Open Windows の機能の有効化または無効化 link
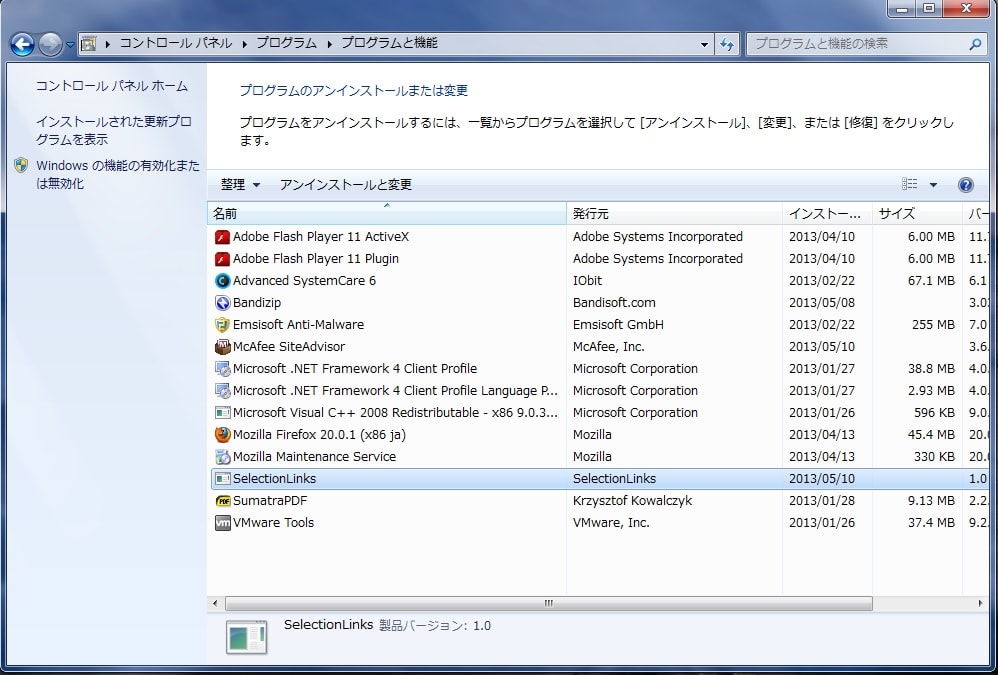Viewport: 998px width, 675px height. coord(118,174)
